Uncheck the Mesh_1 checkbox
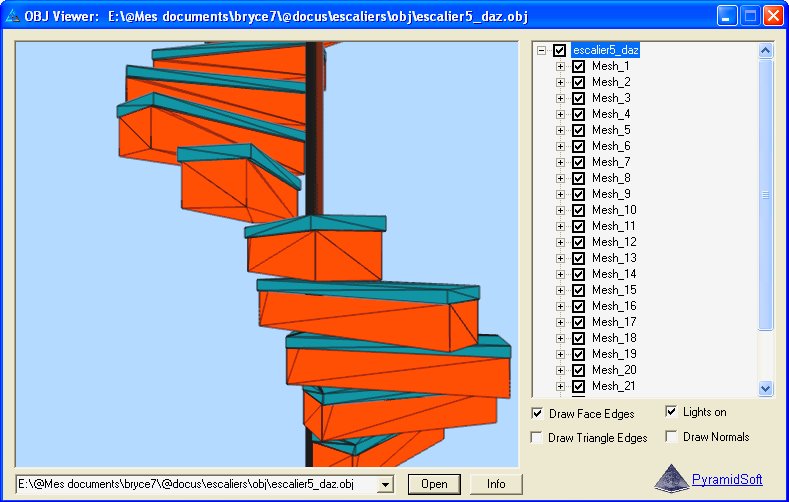The image size is (789, 502). coord(579,66)
